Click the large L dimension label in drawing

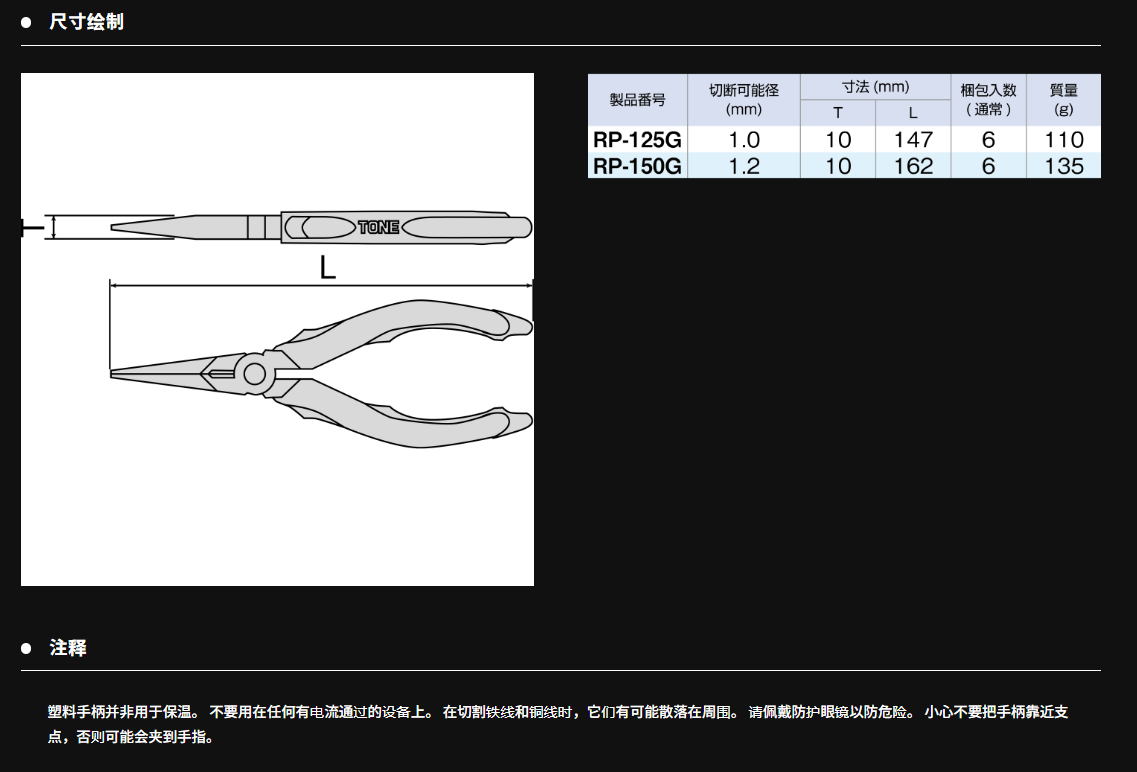point(327,267)
